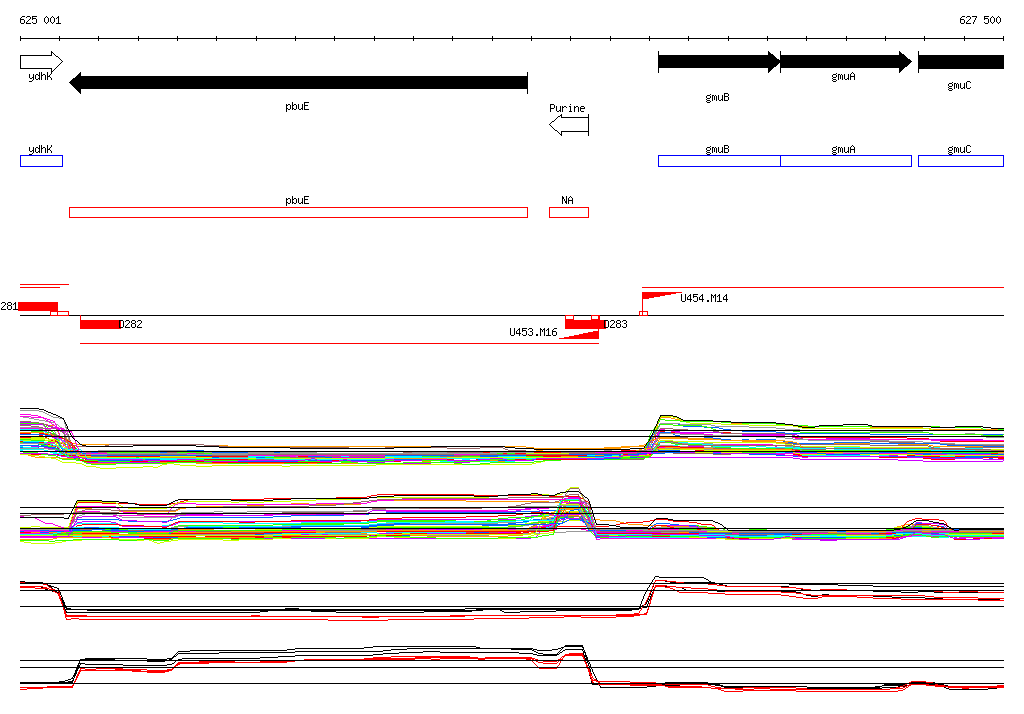Screen dimensions: 1024x714
Task: Click the gmuC black gene bar
Action: click(961, 62)
